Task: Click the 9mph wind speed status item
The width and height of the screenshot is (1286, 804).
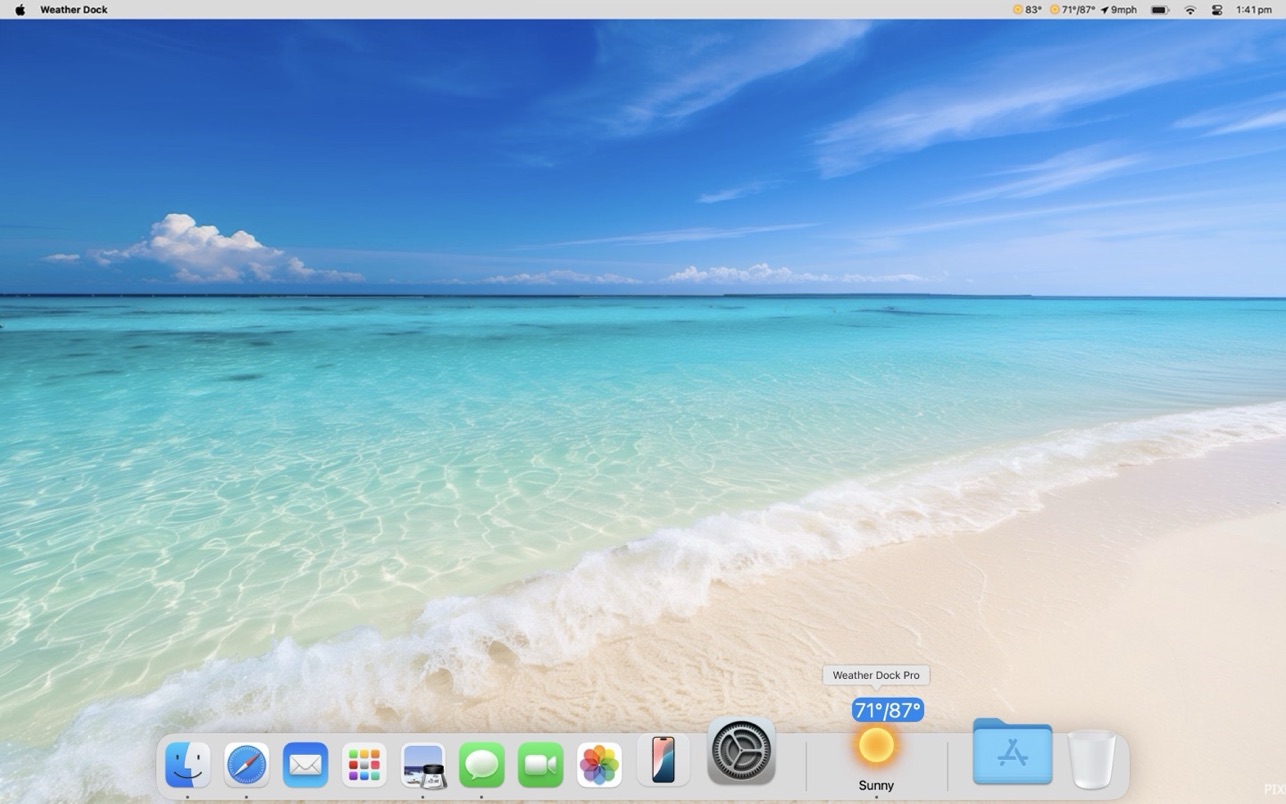Action: coord(1119,10)
